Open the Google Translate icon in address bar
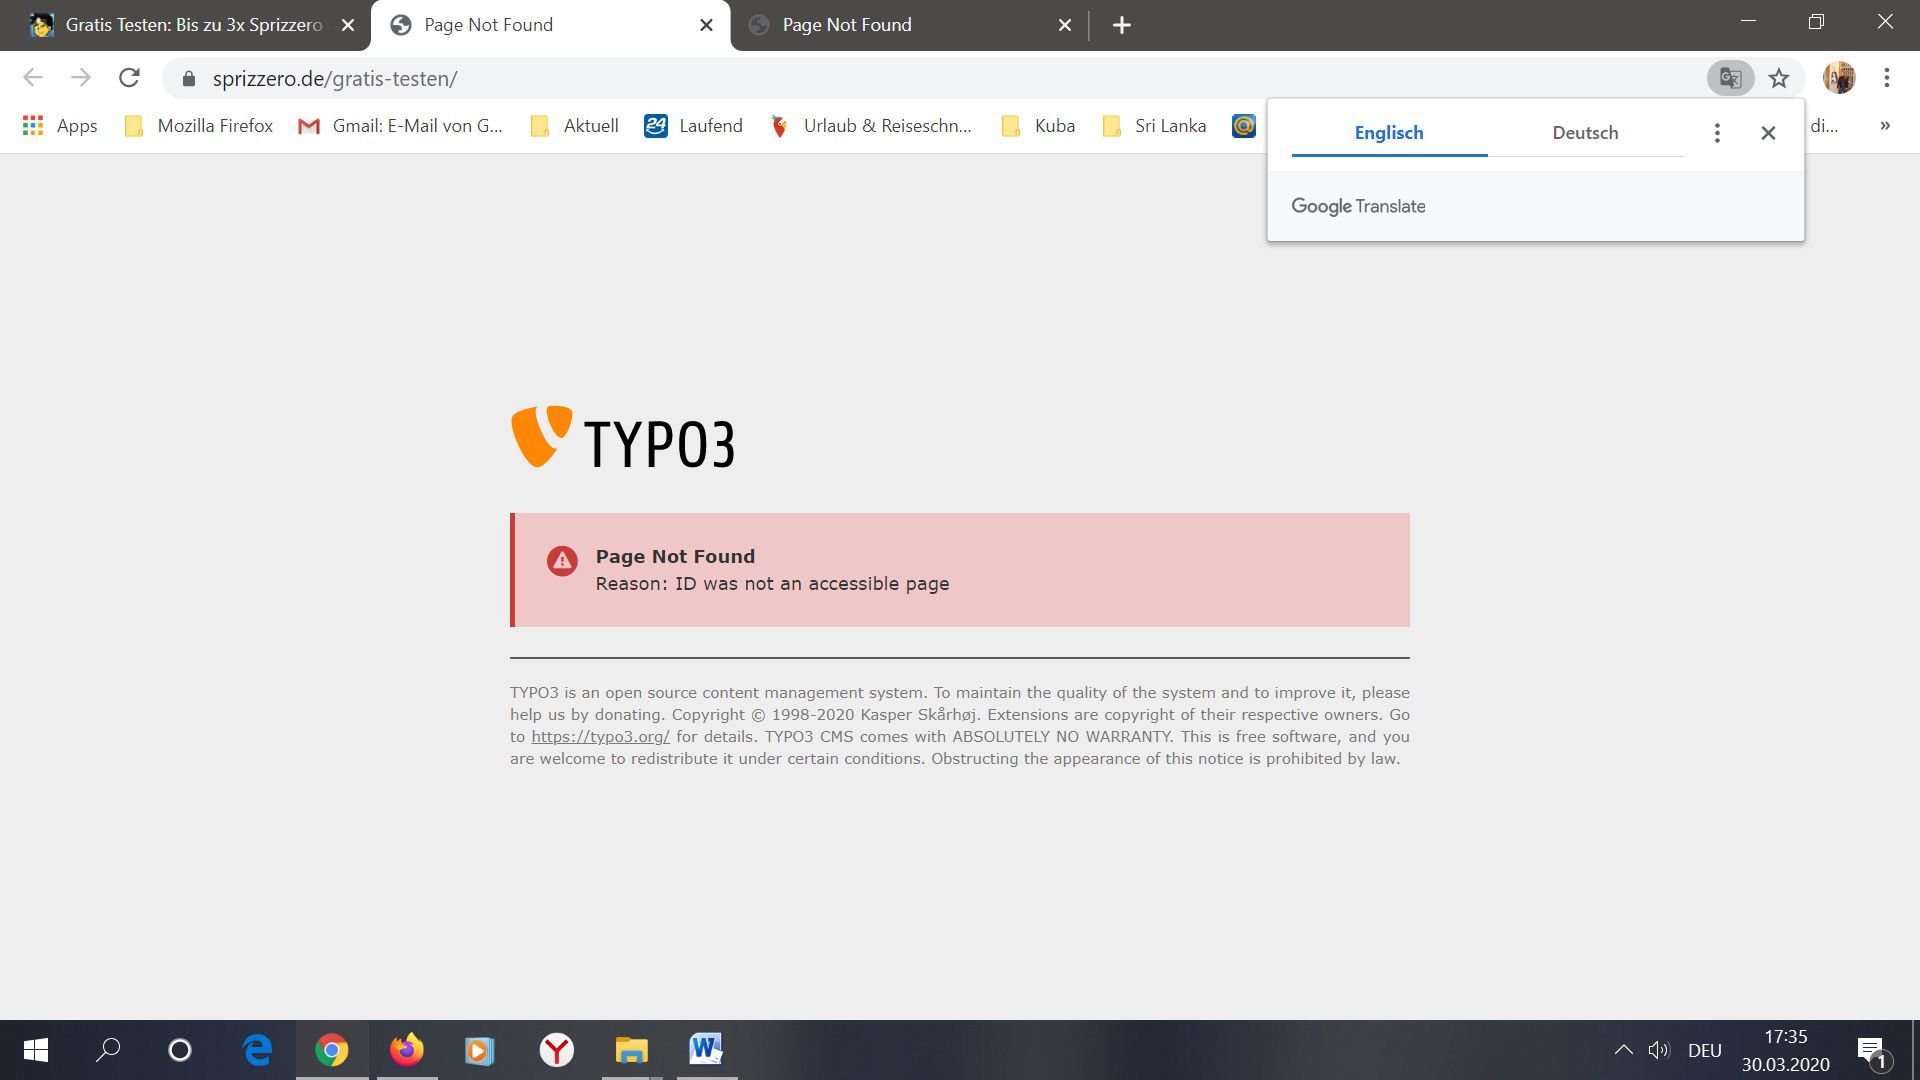The height and width of the screenshot is (1080, 1920). 1731,78
